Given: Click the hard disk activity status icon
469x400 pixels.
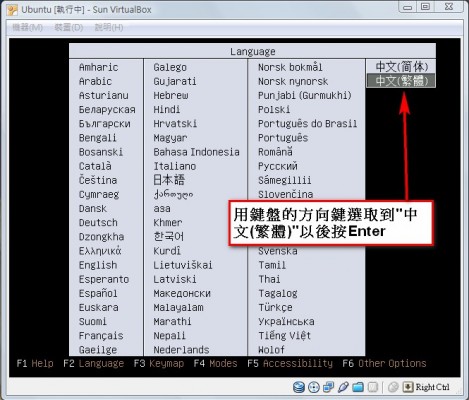Looking at the screenshot, I should pyautogui.click(x=299, y=387).
